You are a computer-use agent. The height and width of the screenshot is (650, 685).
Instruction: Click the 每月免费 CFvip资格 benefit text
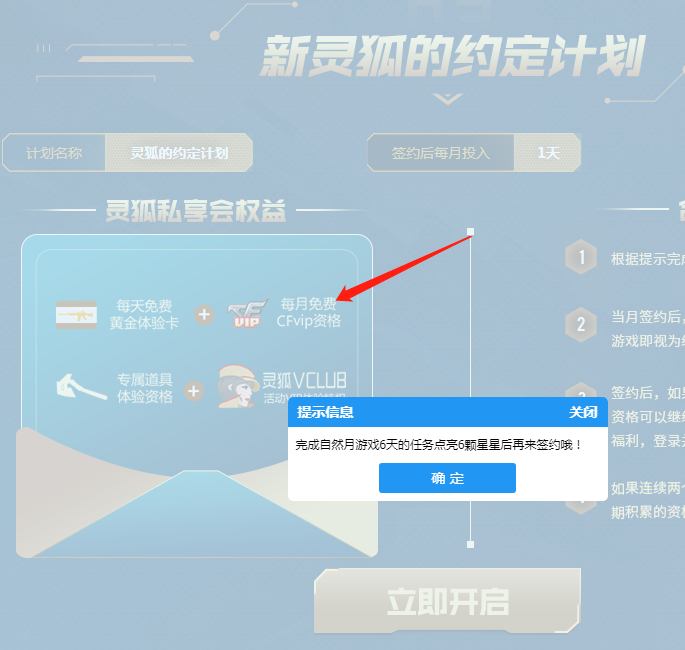(x=308, y=312)
